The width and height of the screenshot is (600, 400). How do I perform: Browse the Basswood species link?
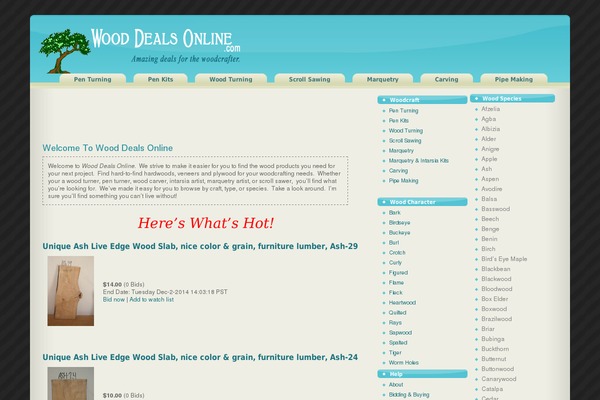(496, 209)
